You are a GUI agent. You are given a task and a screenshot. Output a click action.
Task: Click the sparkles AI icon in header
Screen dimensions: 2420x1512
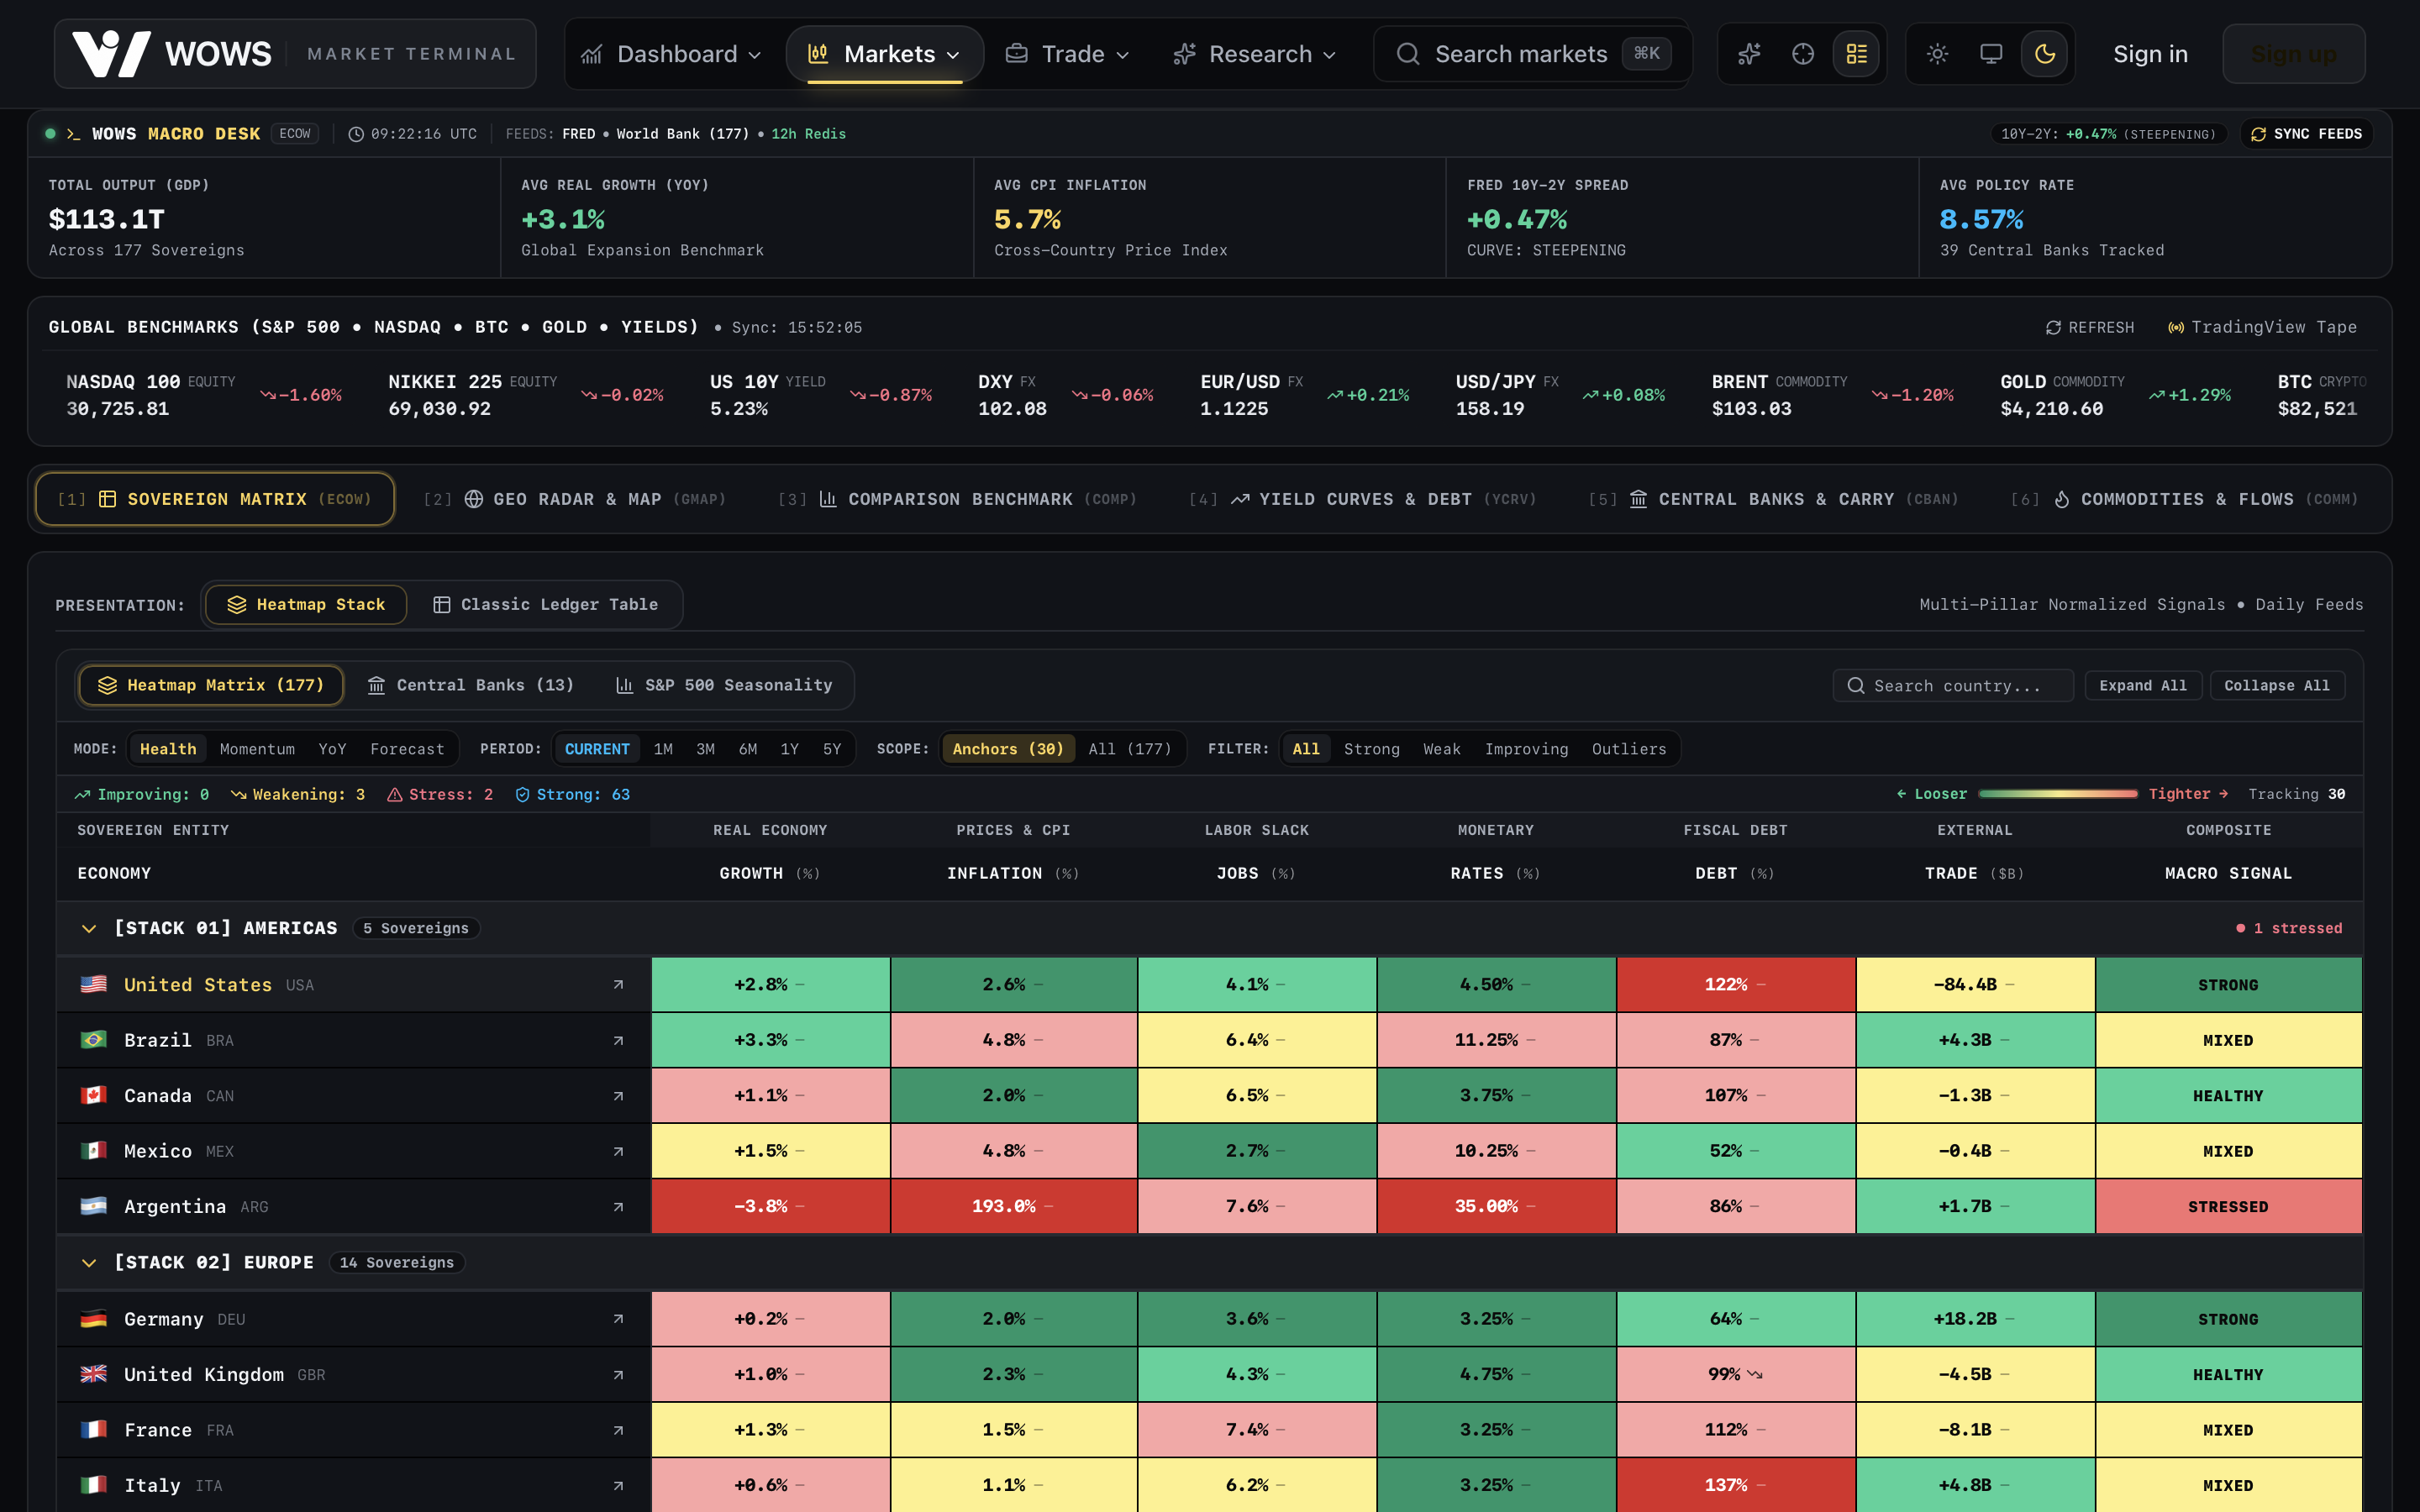point(1749,54)
